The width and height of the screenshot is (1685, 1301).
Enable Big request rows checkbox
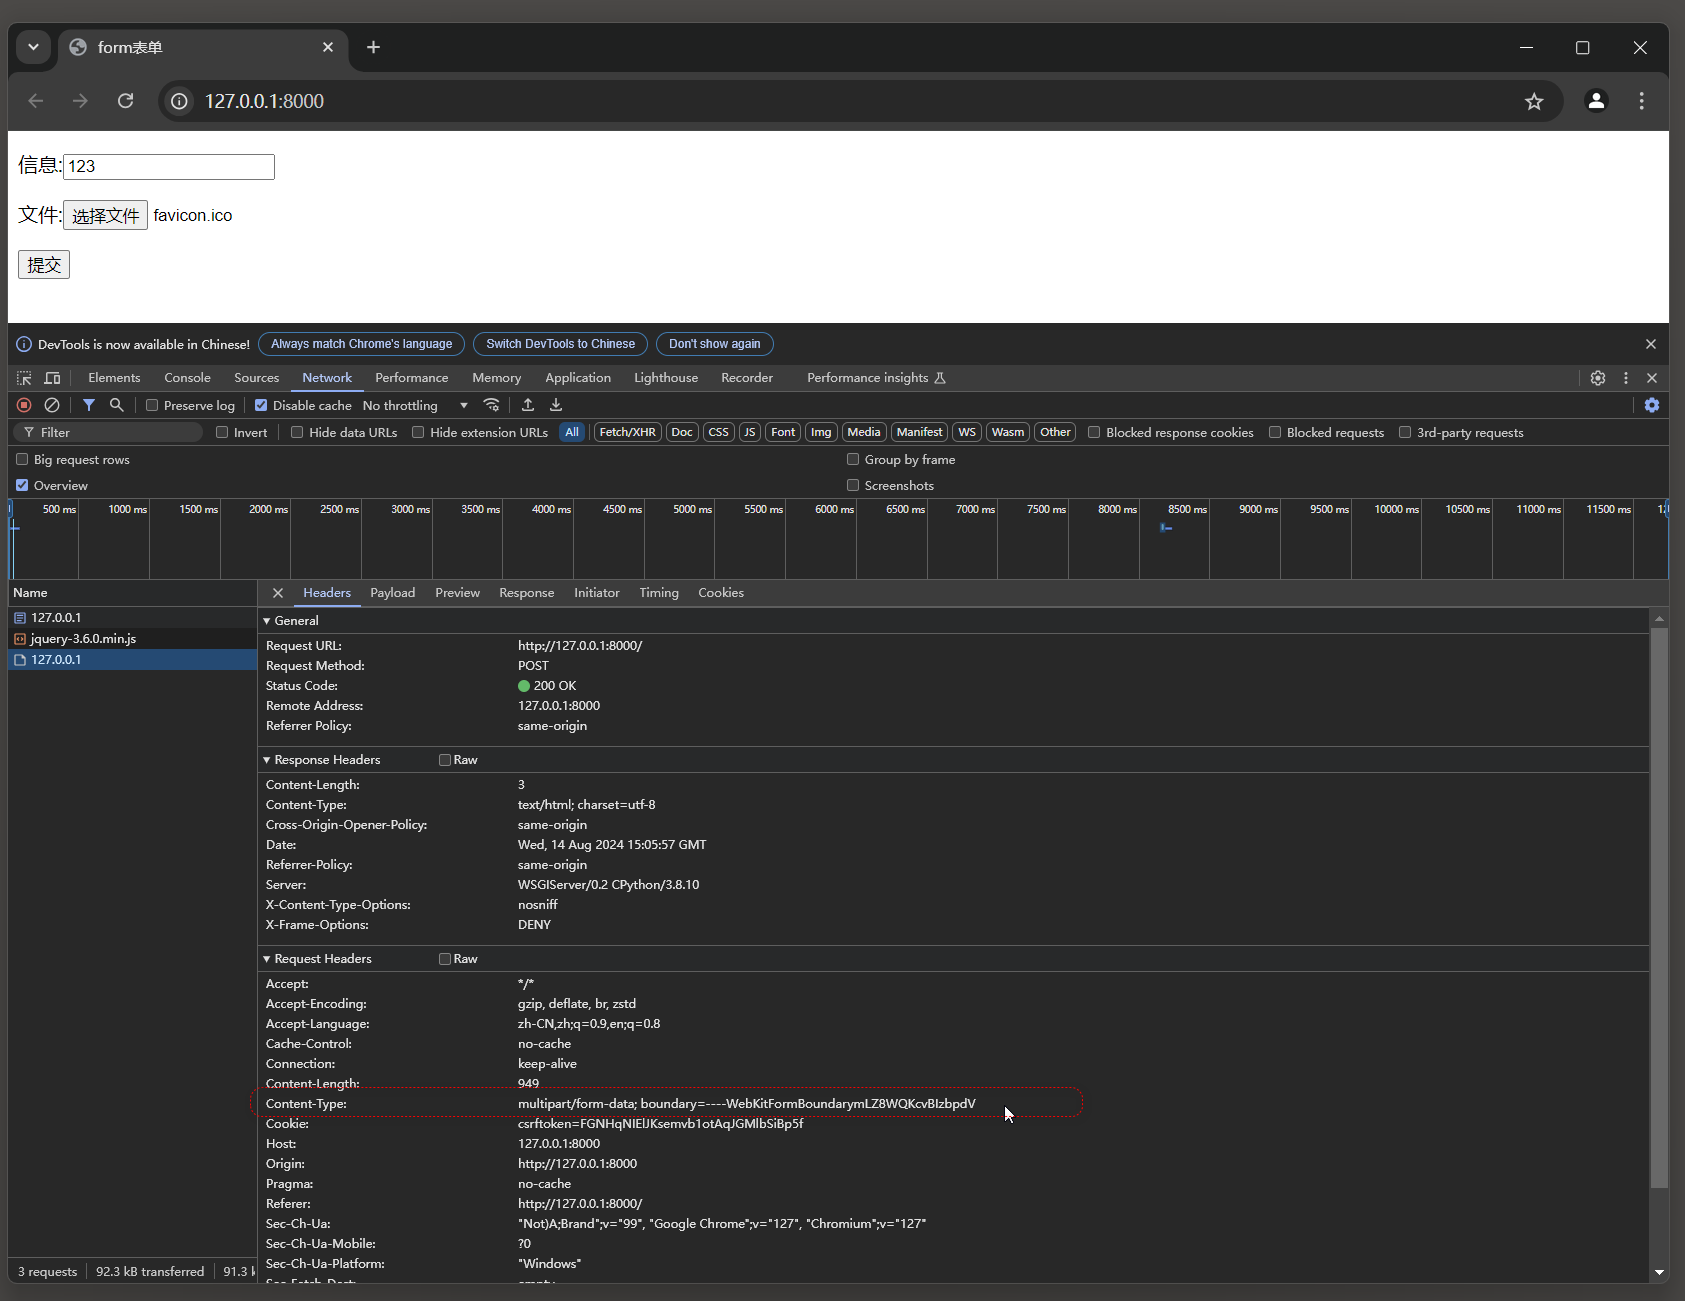pos(22,459)
